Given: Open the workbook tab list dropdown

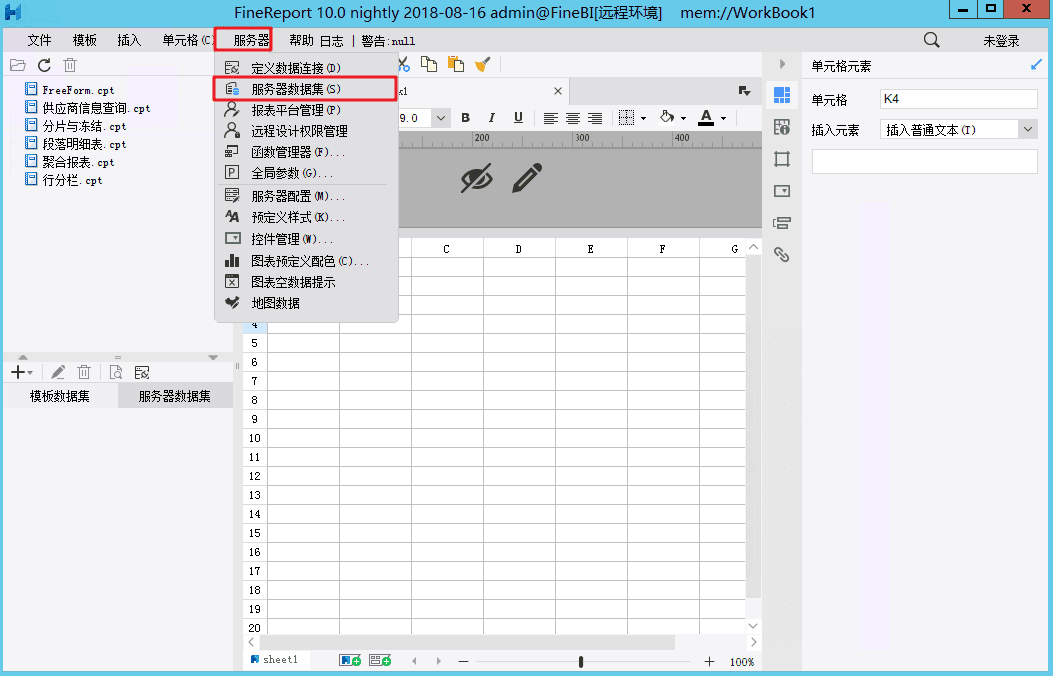Looking at the screenshot, I should pyautogui.click(x=744, y=91).
